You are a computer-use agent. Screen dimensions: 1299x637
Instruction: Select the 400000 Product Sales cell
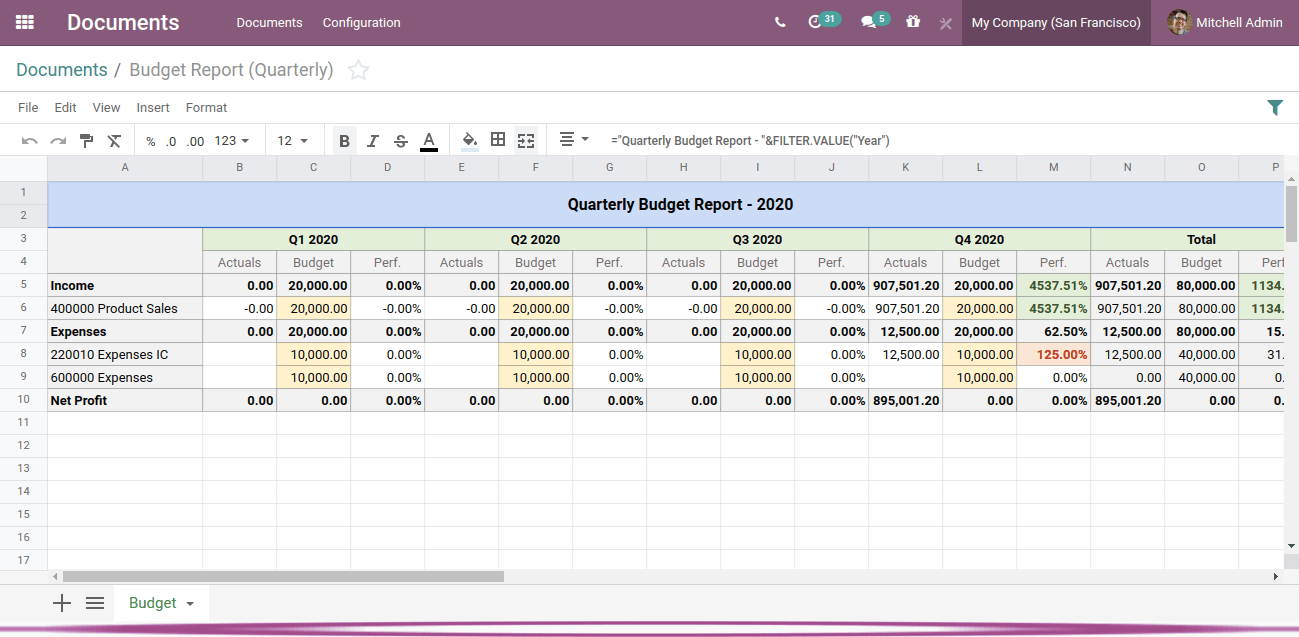(125, 308)
